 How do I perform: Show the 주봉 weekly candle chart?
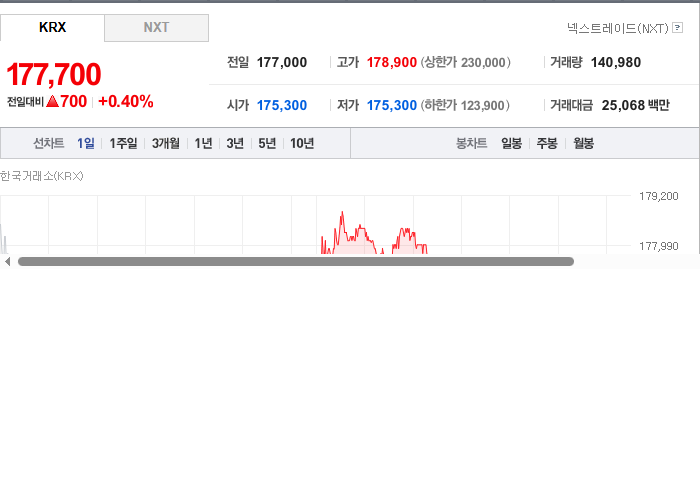547,143
